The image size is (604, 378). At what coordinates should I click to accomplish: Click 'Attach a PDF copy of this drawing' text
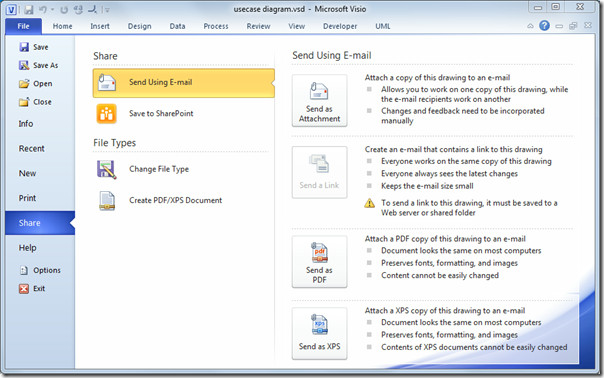pos(445,239)
